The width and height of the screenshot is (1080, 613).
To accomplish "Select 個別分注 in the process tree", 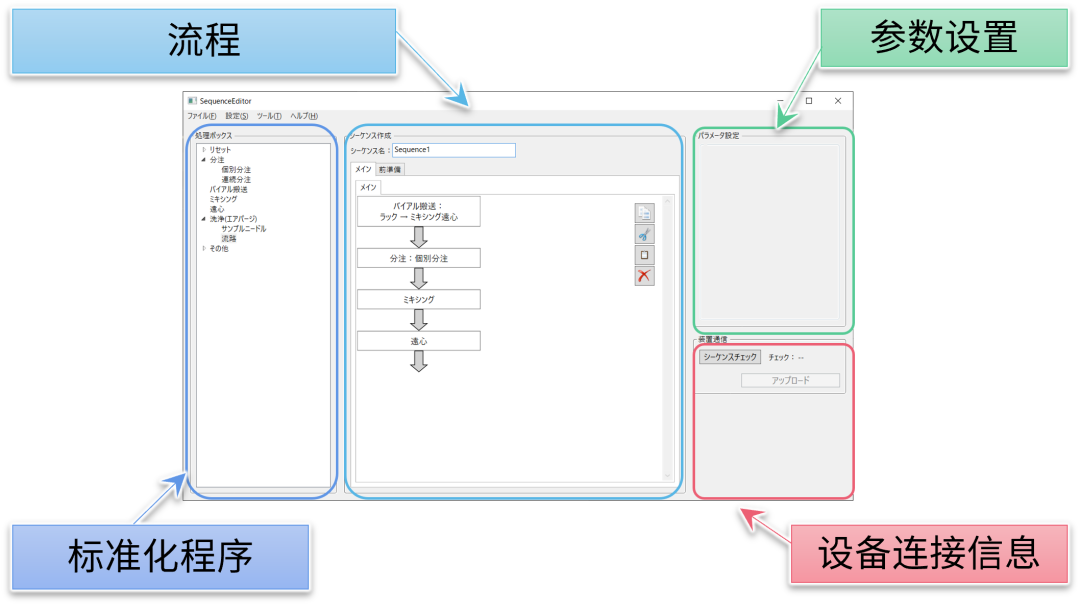I will click(x=236, y=170).
